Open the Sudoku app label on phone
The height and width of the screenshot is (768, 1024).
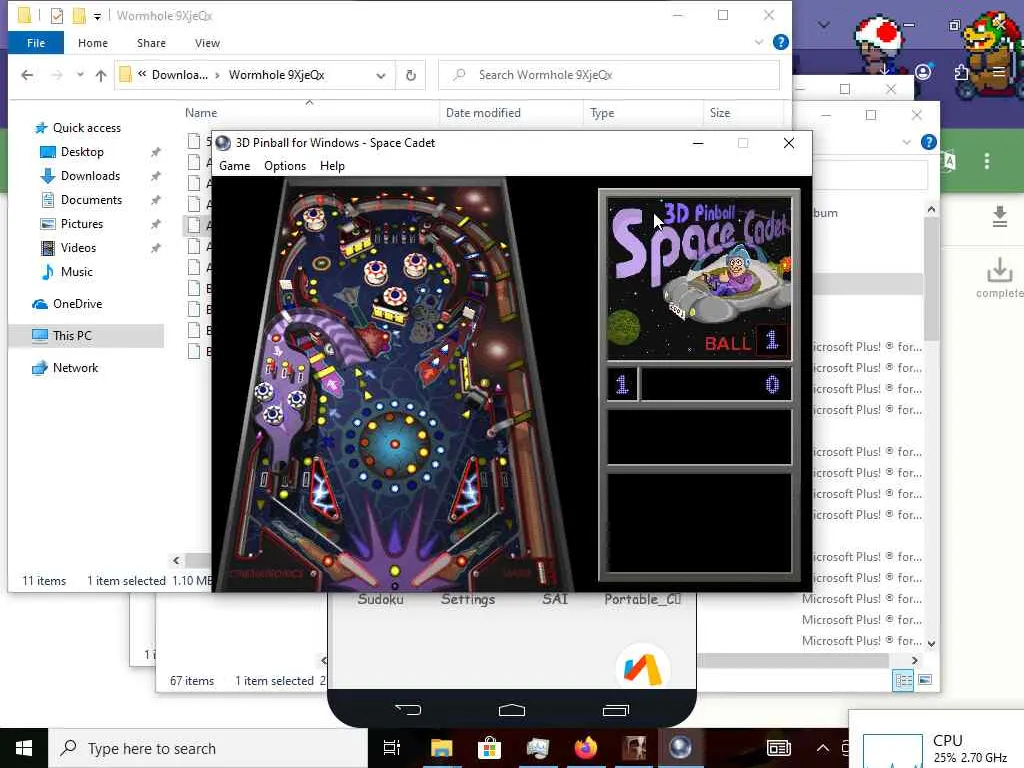point(380,599)
